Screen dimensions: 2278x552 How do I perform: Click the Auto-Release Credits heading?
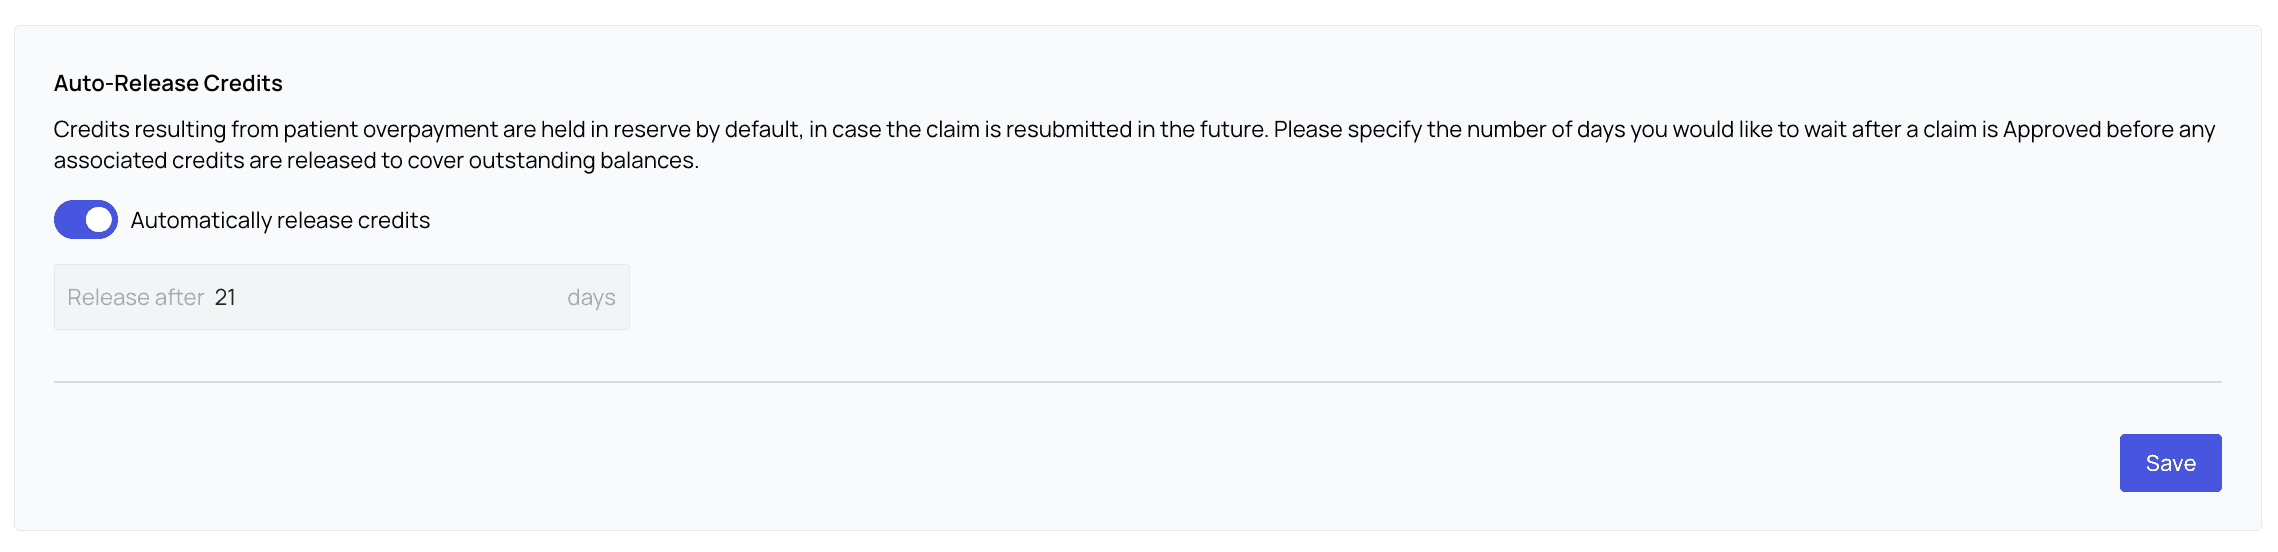click(x=168, y=83)
